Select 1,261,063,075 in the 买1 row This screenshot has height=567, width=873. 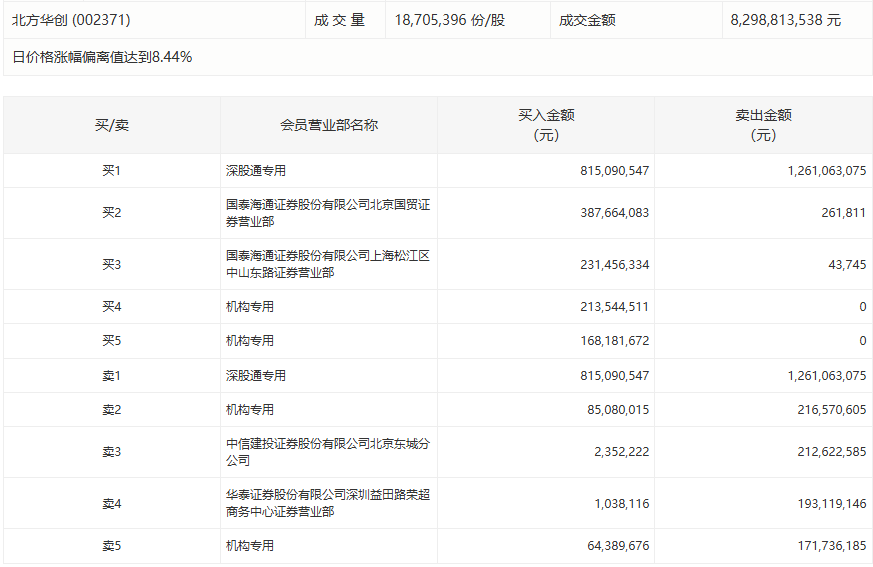[827, 170]
